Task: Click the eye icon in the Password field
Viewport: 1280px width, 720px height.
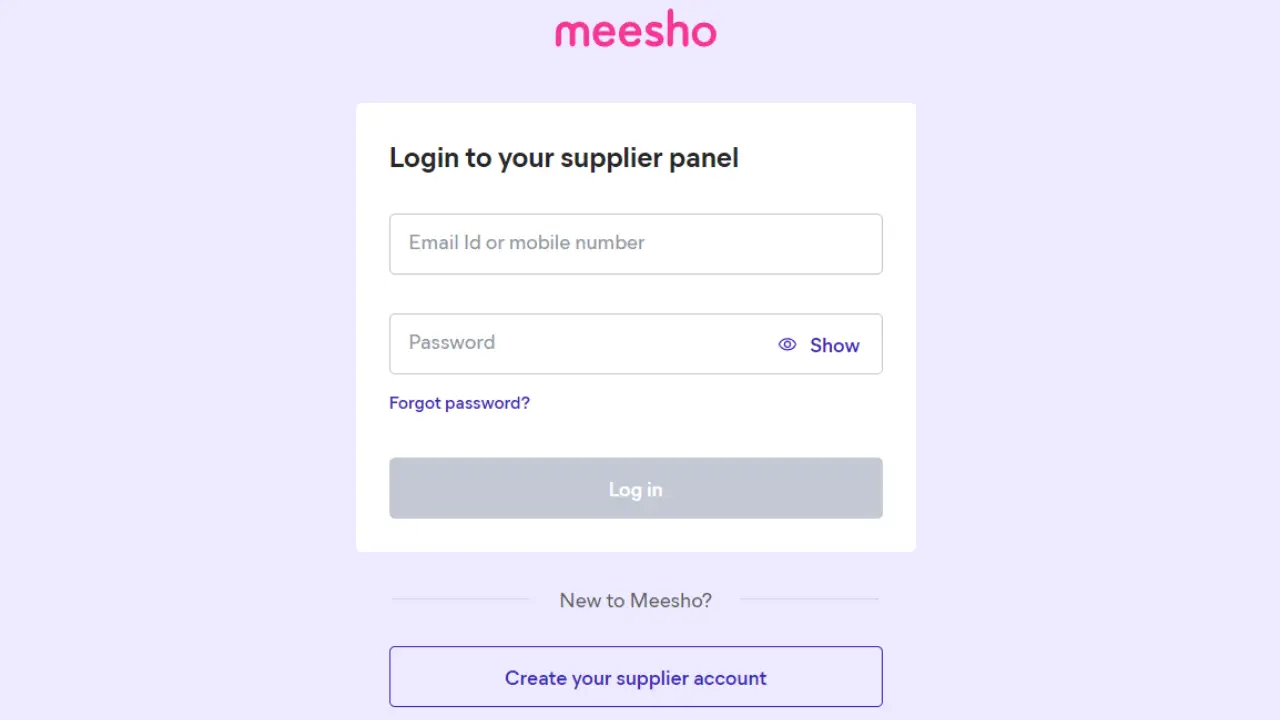Action: click(788, 344)
